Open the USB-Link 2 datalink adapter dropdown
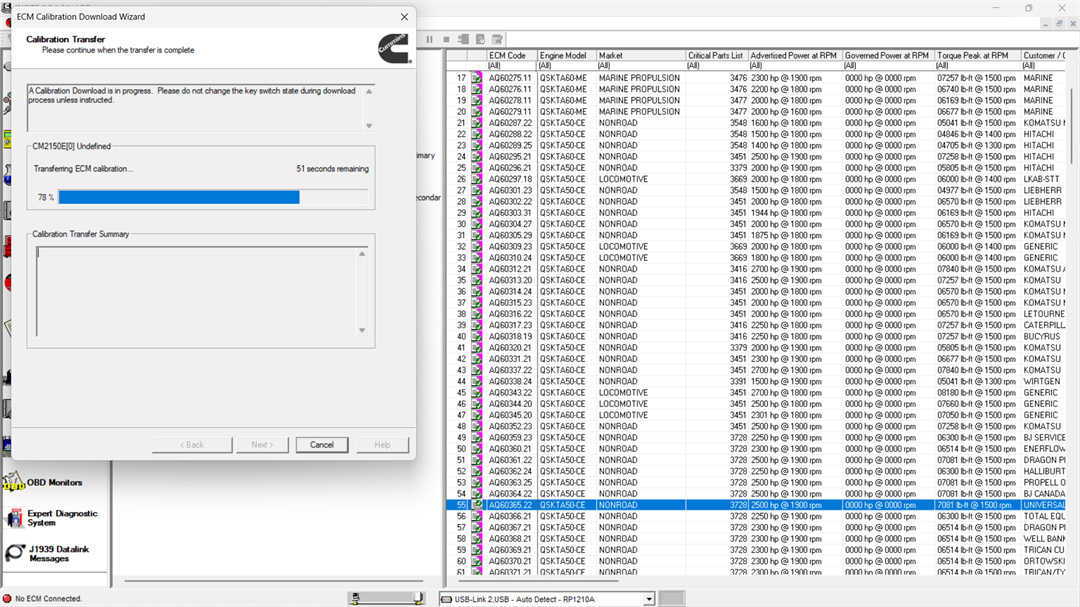Image resolution: width=1080 pixels, height=607 pixels. pos(649,599)
